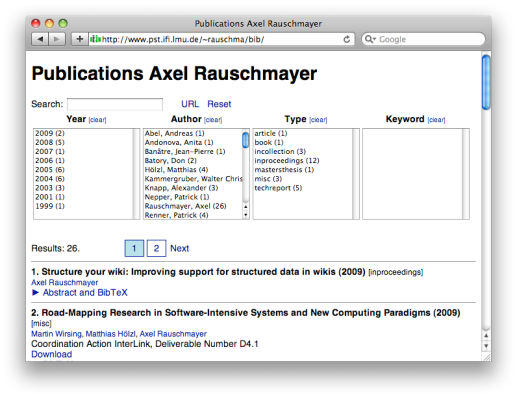517x397 pixels.
Task: Select type misc (3)
Action: tap(268, 179)
